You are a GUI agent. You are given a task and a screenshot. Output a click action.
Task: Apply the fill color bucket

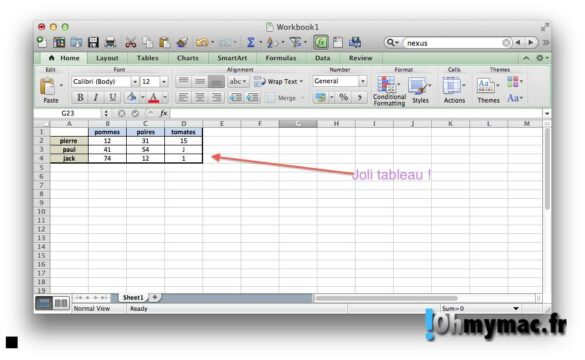coord(131,98)
